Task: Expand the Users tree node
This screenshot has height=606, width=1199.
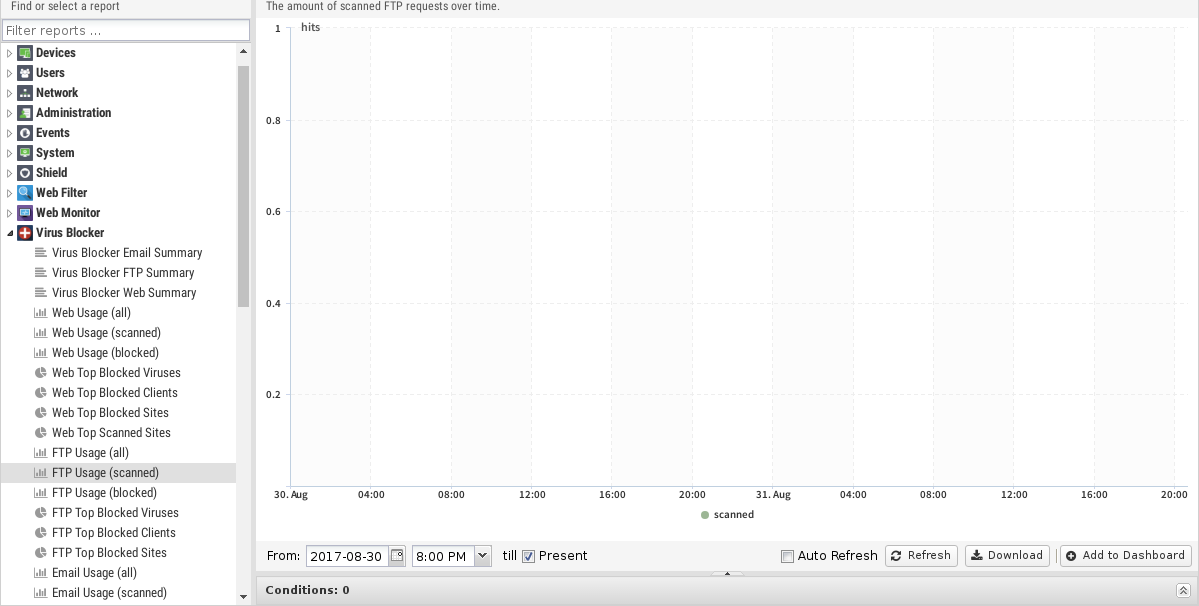Action: (x=9, y=73)
